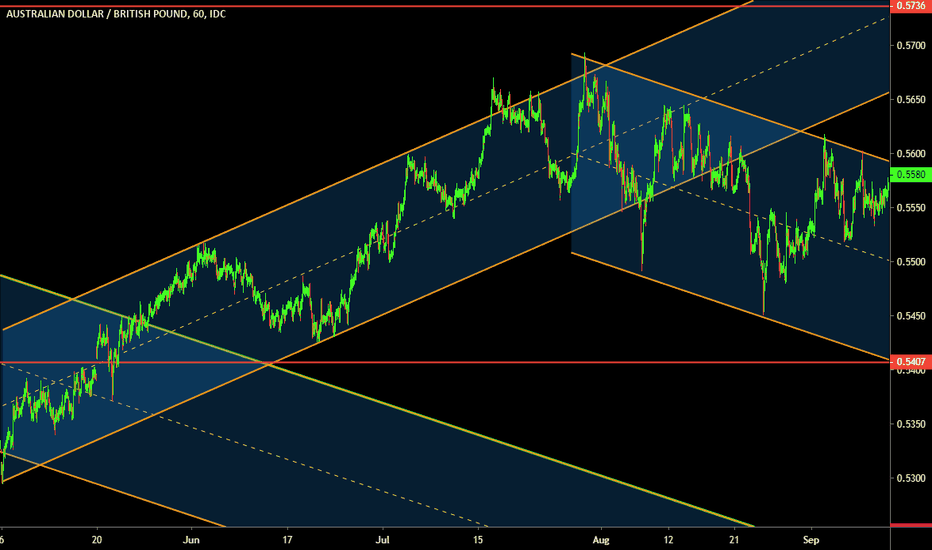Viewport: 932px width, 550px height.
Task: Click the 0.5350 price axis value
Action: click(x=911, y=424)
